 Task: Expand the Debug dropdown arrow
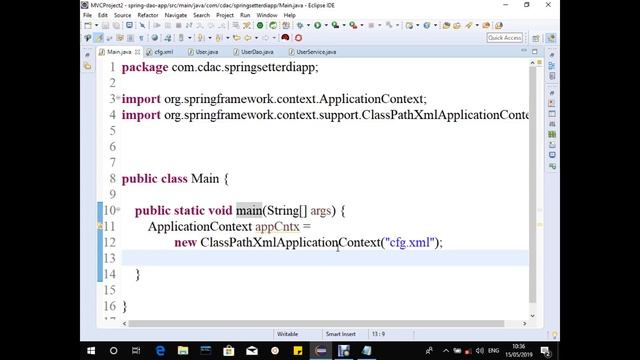pyautogui.click(x=309, y=25)
